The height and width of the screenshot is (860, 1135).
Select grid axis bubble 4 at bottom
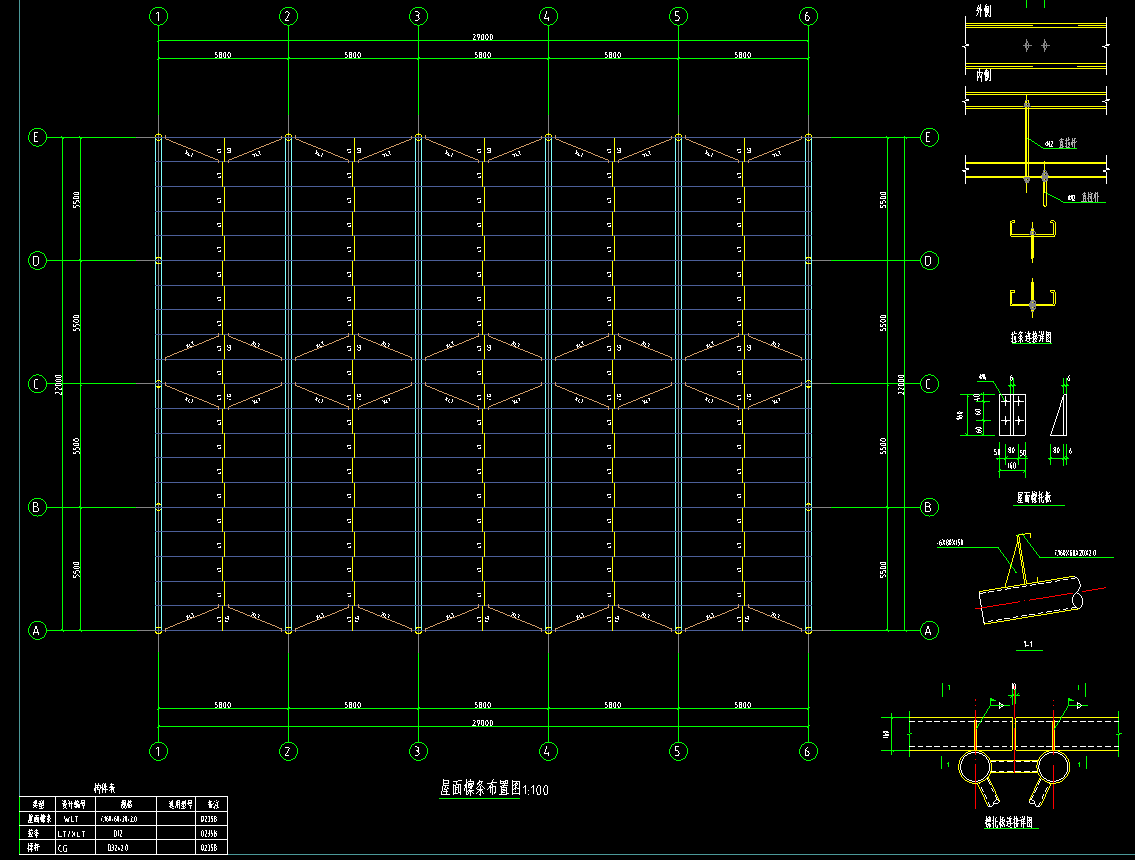[547, 751]
